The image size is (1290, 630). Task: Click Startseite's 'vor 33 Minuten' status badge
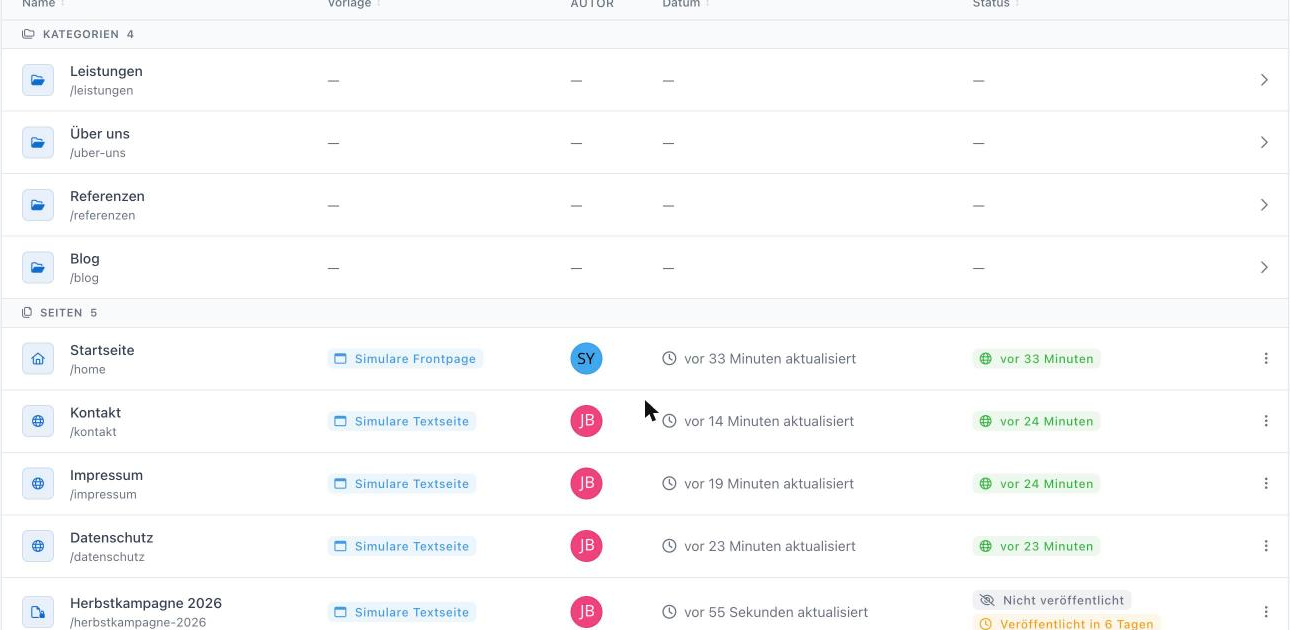pyautogui.click(x=1036, y=358)
